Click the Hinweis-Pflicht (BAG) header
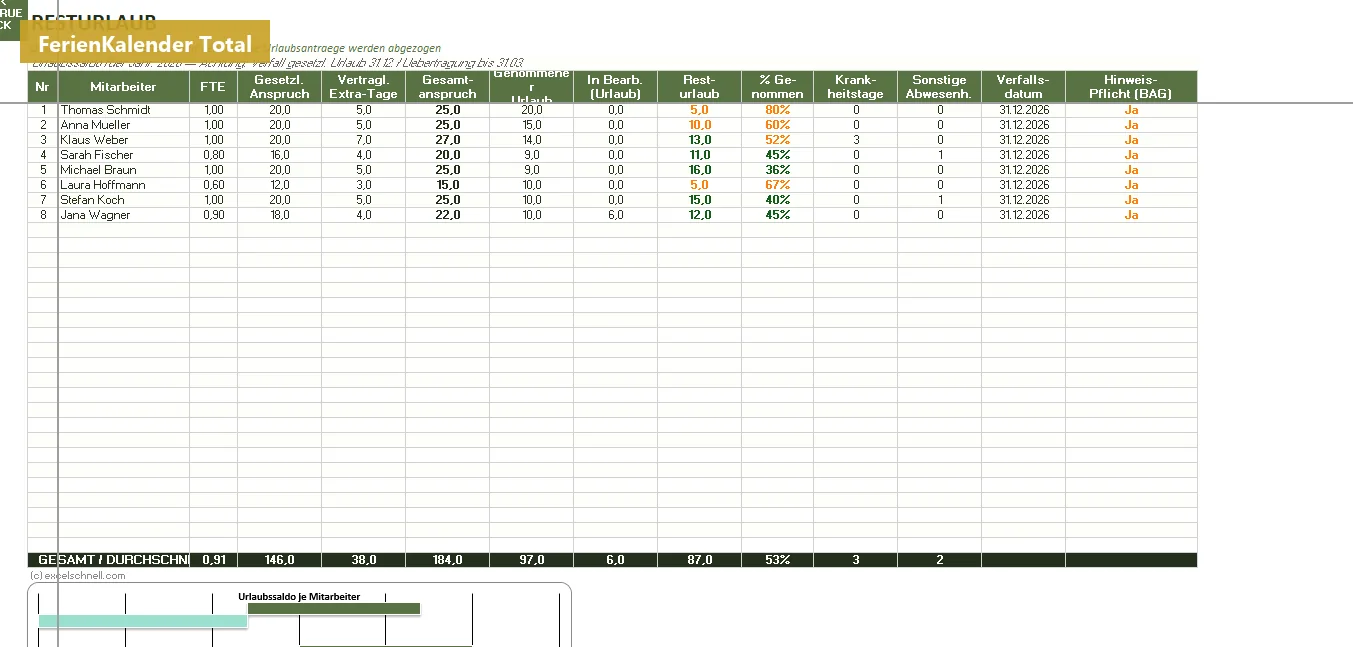Screen dimensions: 1353x647 pos(1131,87)
